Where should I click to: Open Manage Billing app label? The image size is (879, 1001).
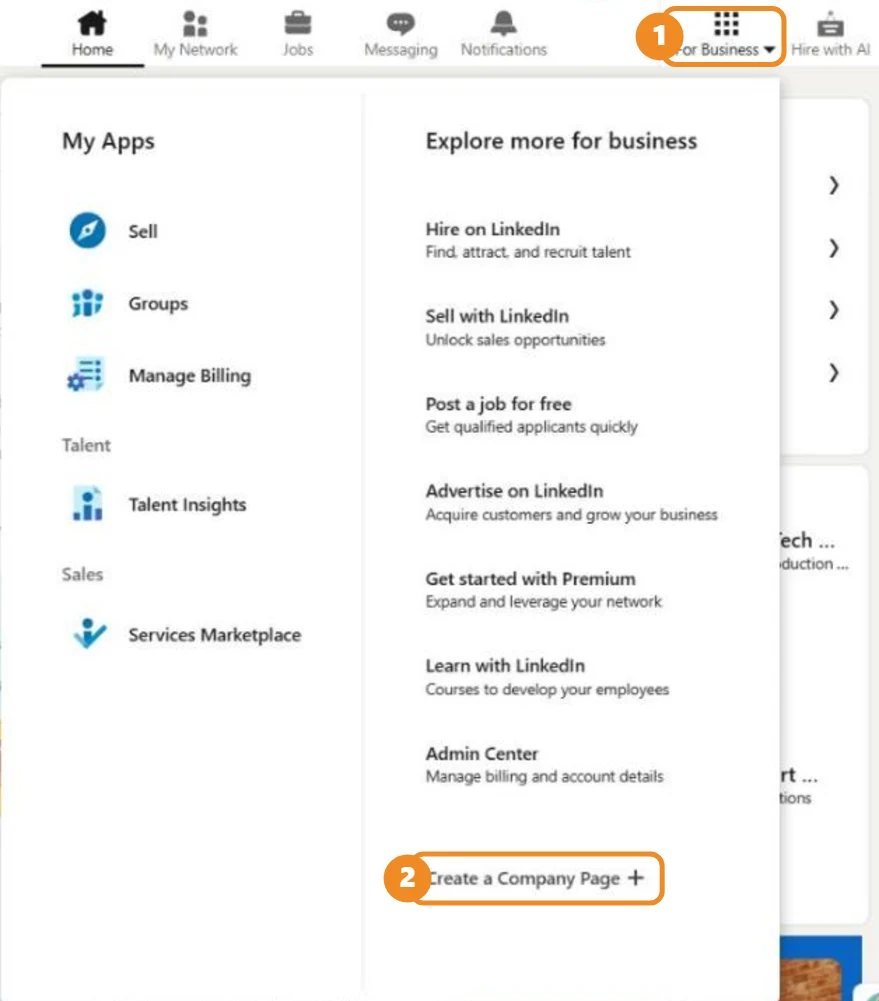tap(190, 376)
